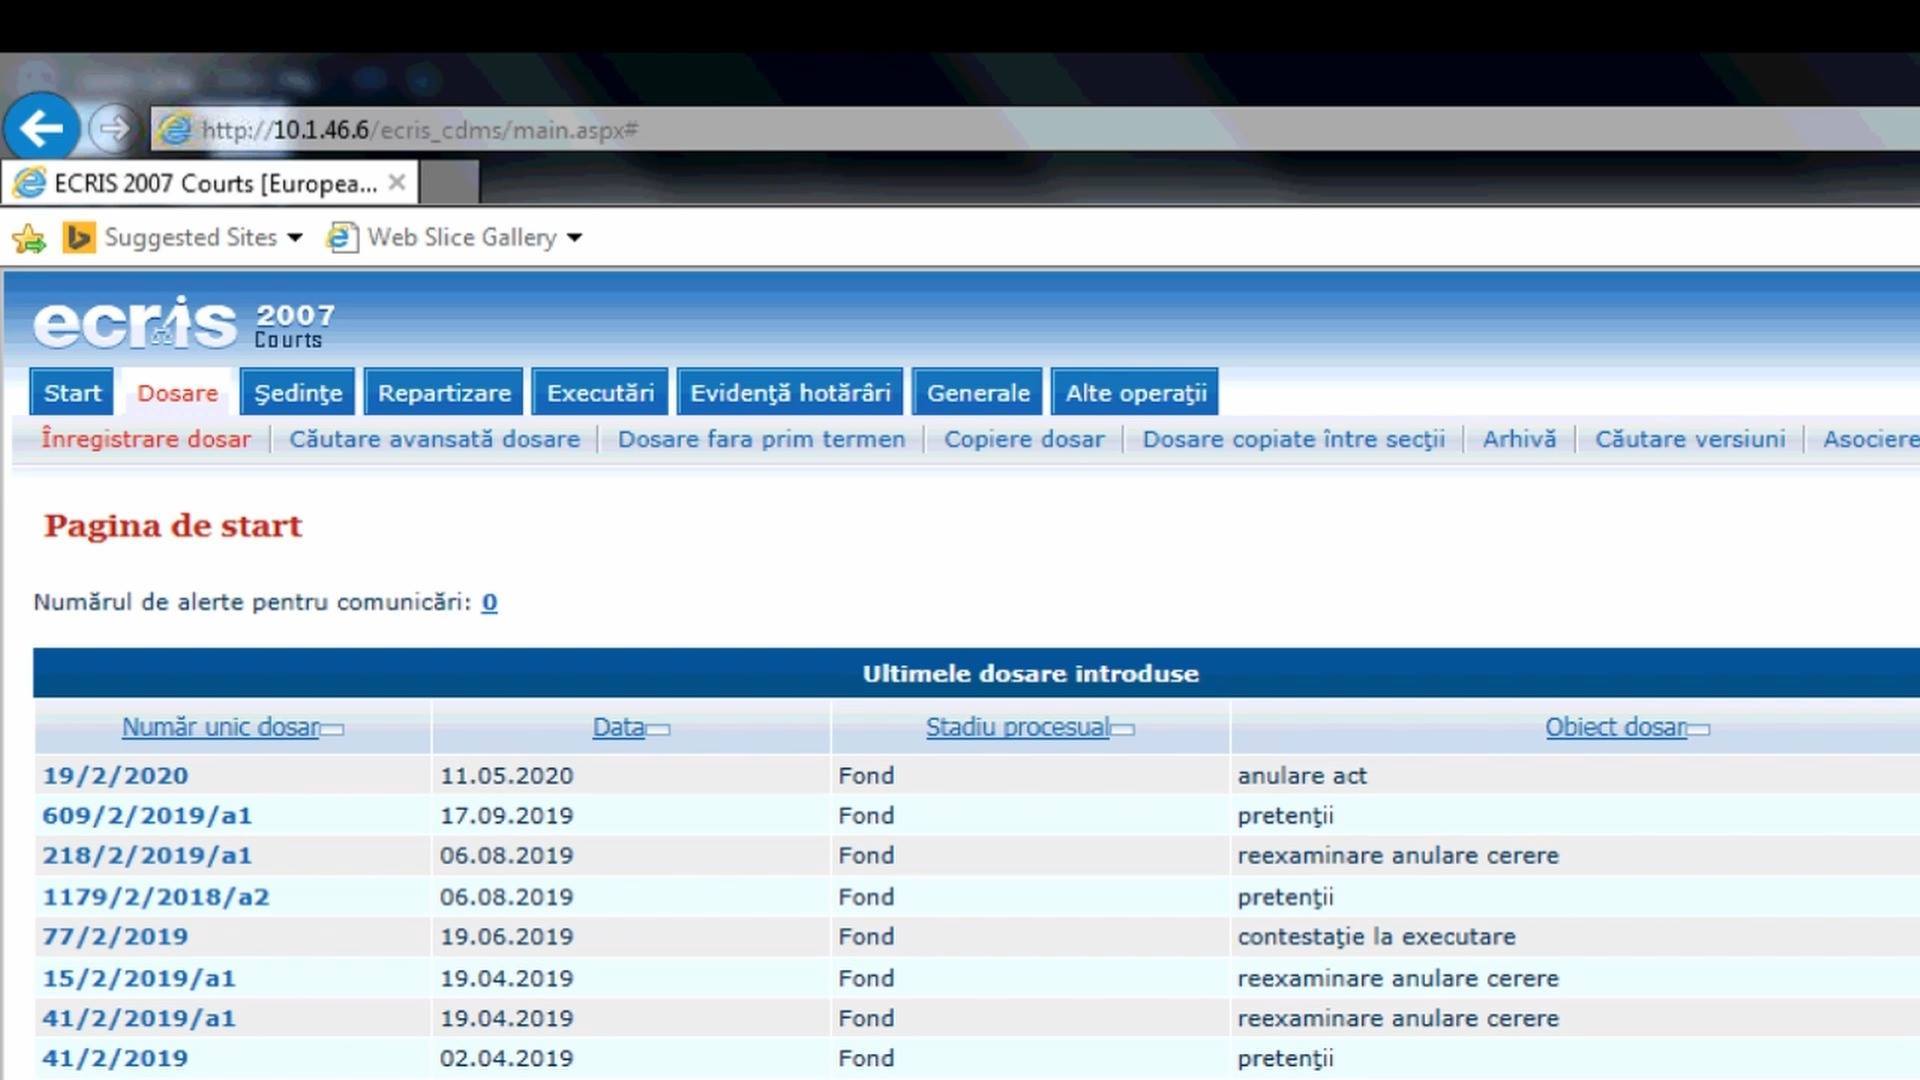Go back using the browser back arrow

click(41, 127)
